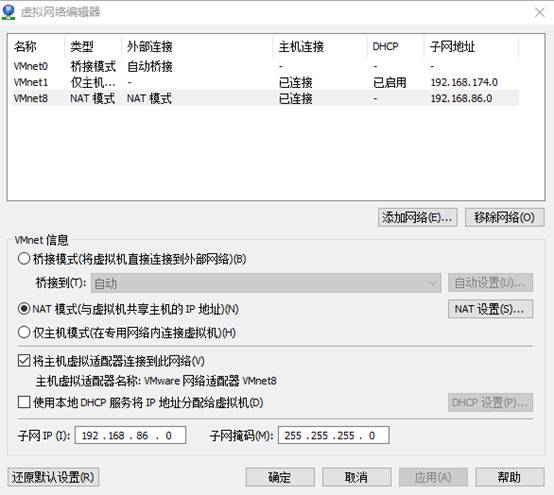Select the 仅主机模式 radio button
Screen dimensions: 554x495
[24, 332]
